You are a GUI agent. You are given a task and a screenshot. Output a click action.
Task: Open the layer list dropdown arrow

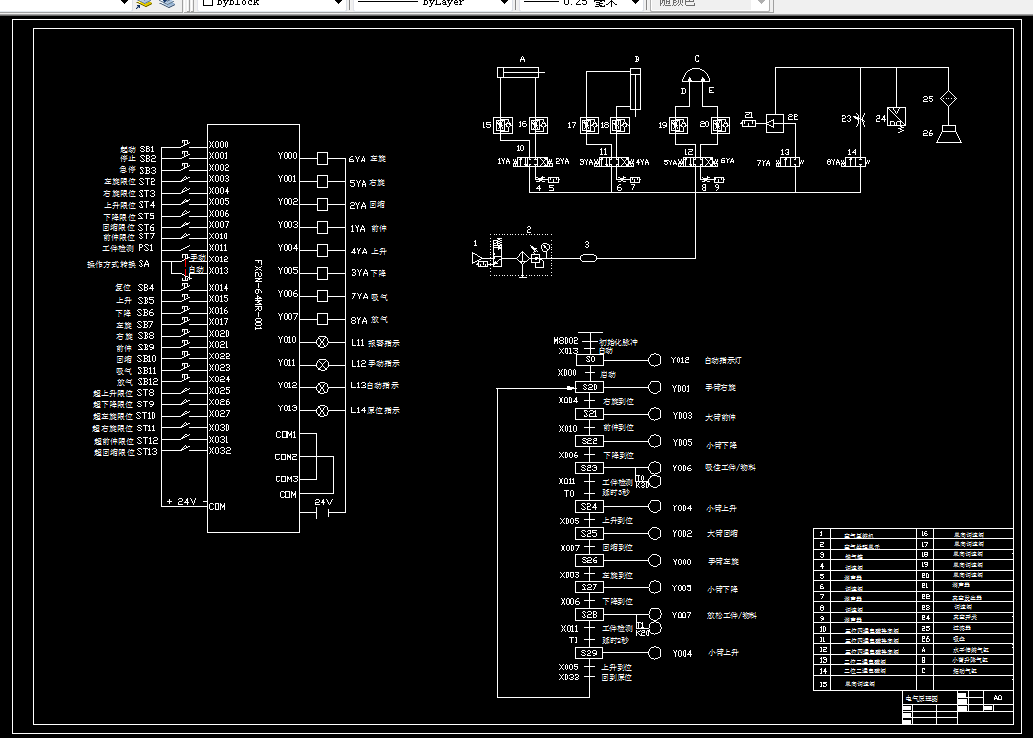pyautogui.click(x=124, y=3)
